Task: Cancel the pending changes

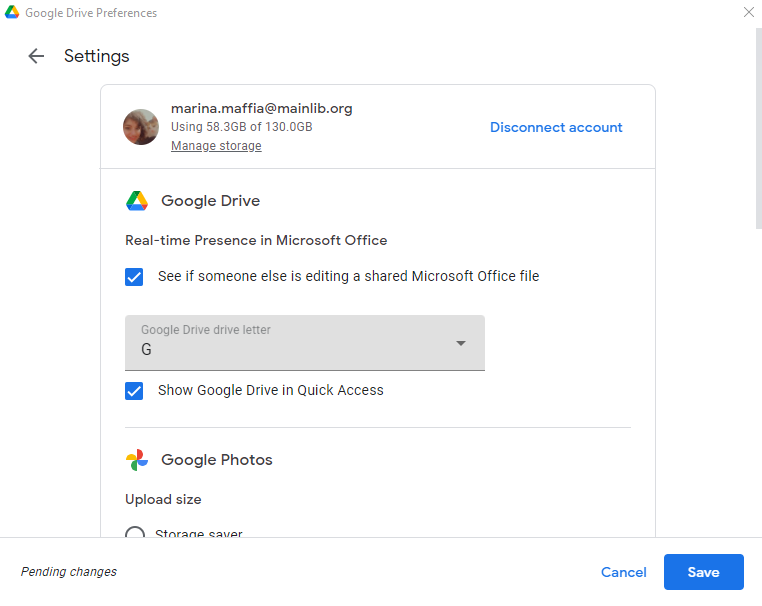Action: [x=623, y=572]
